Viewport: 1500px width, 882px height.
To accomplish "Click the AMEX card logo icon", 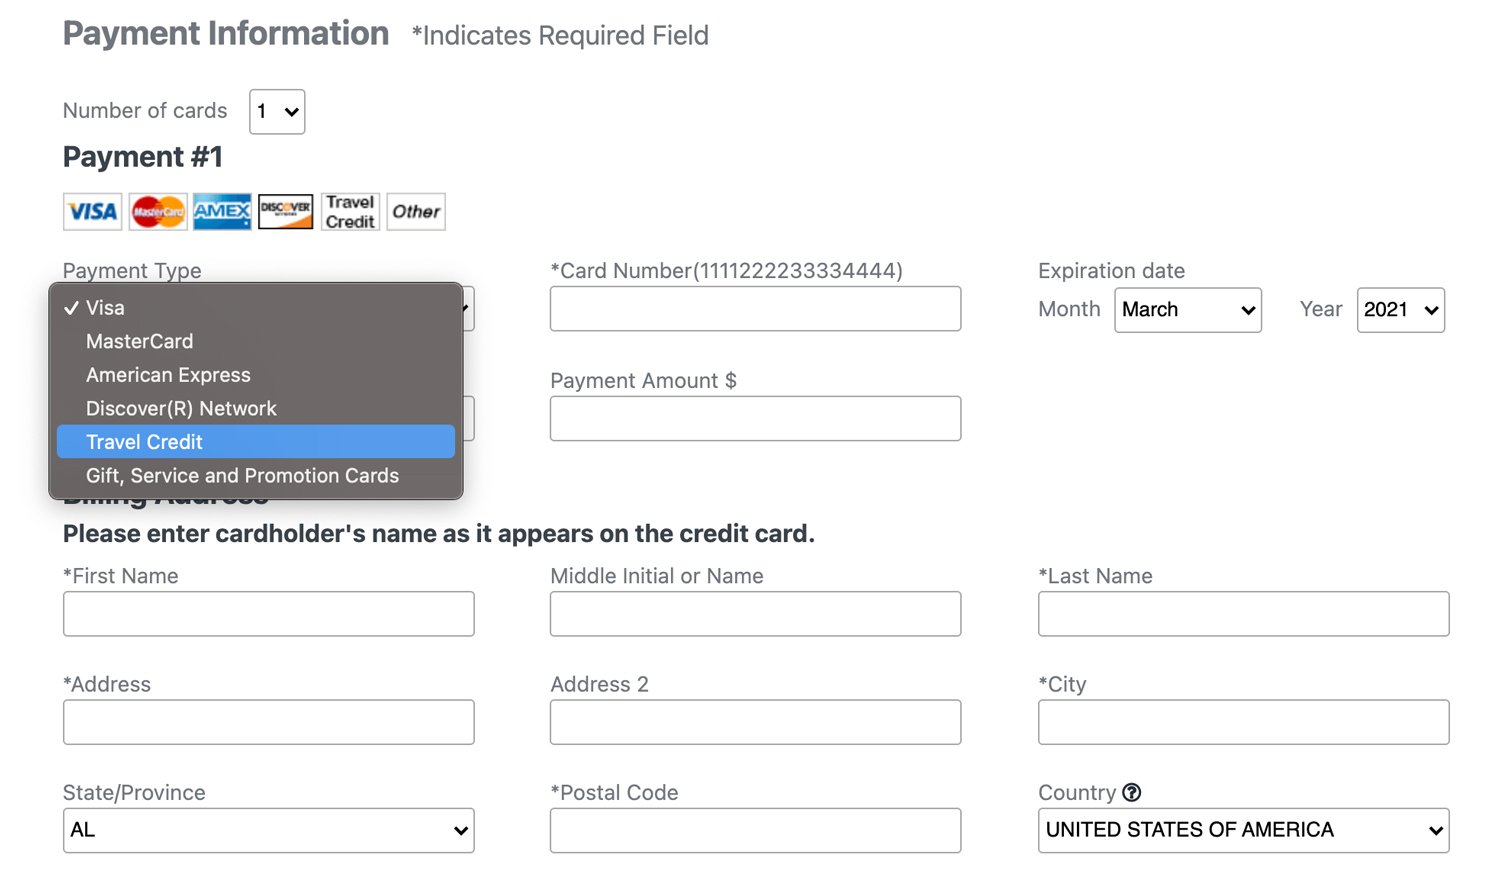I will click(x=222, y=212).
